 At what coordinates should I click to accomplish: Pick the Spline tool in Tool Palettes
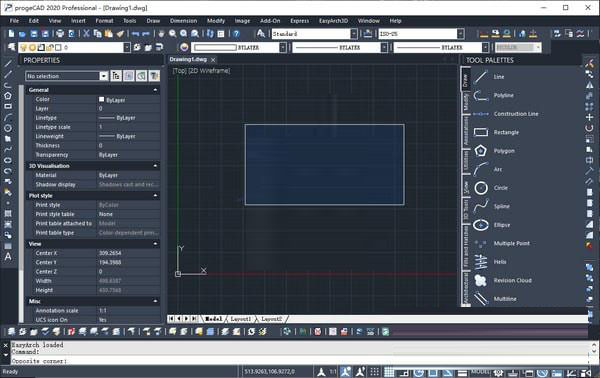coord(501,206)
